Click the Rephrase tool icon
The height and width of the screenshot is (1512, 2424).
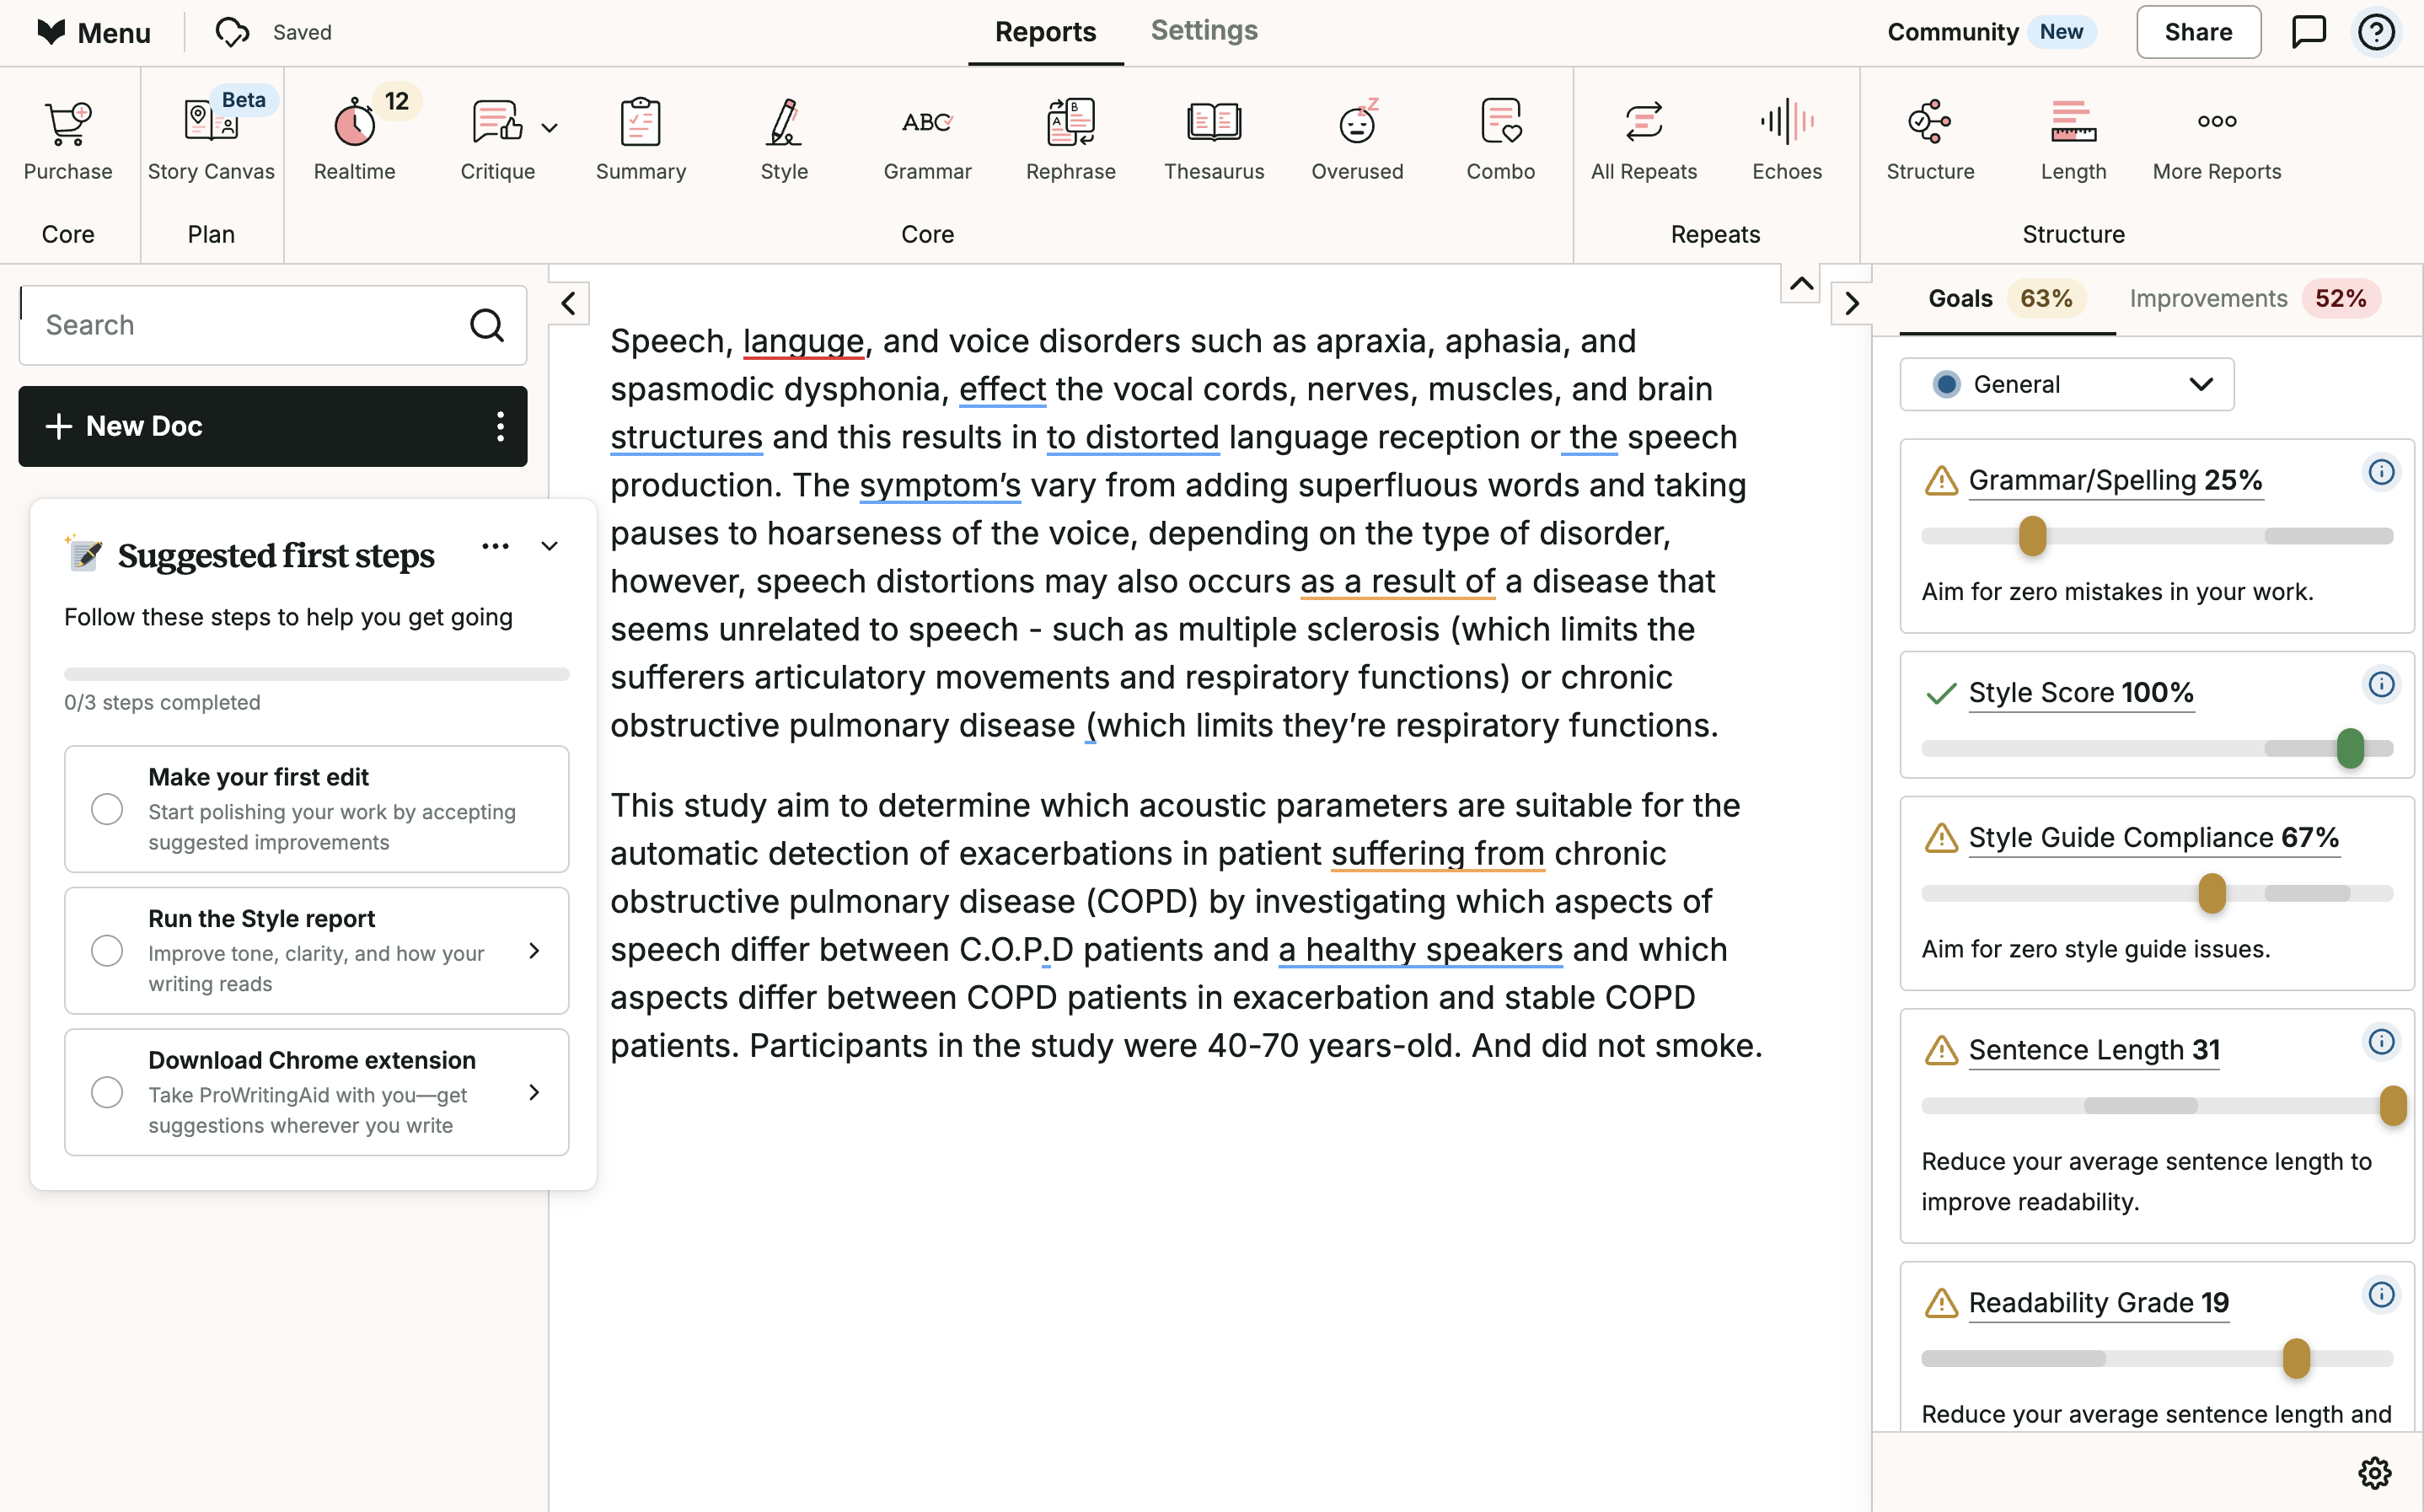point(1070,123)
